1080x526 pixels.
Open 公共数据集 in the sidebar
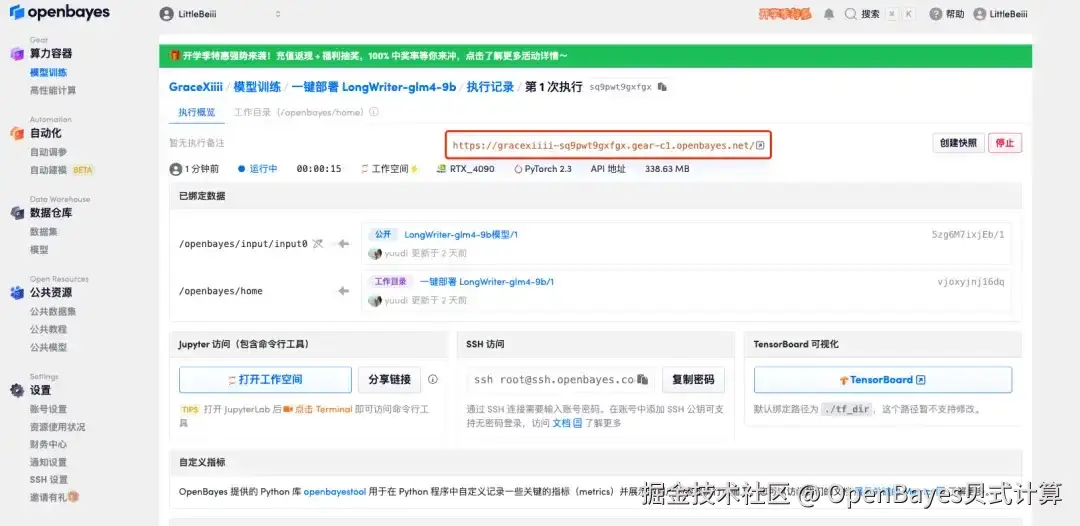[x=53, y=311]
